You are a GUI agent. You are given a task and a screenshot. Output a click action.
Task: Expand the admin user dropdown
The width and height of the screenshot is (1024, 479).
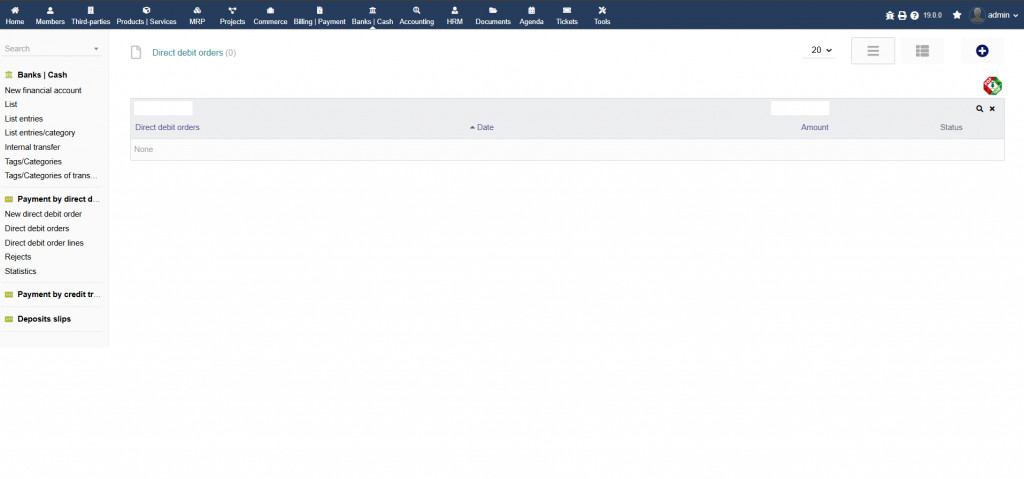pyautogui.click(x=1015, y=16)
